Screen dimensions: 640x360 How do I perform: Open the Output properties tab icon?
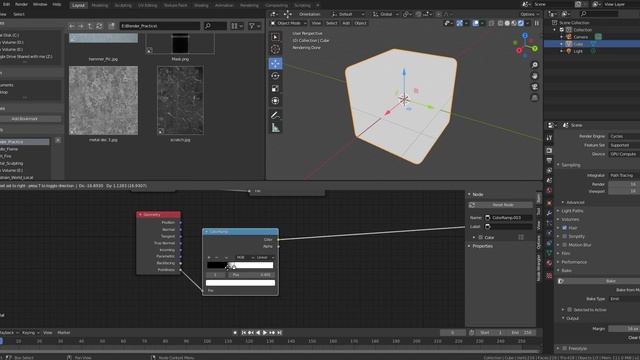click(x=549, y=160)
